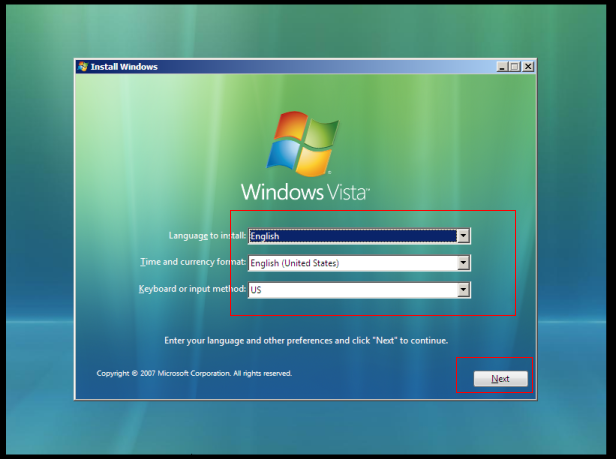Click the 'Enter your language and other preferences' text

click(306, 340)
